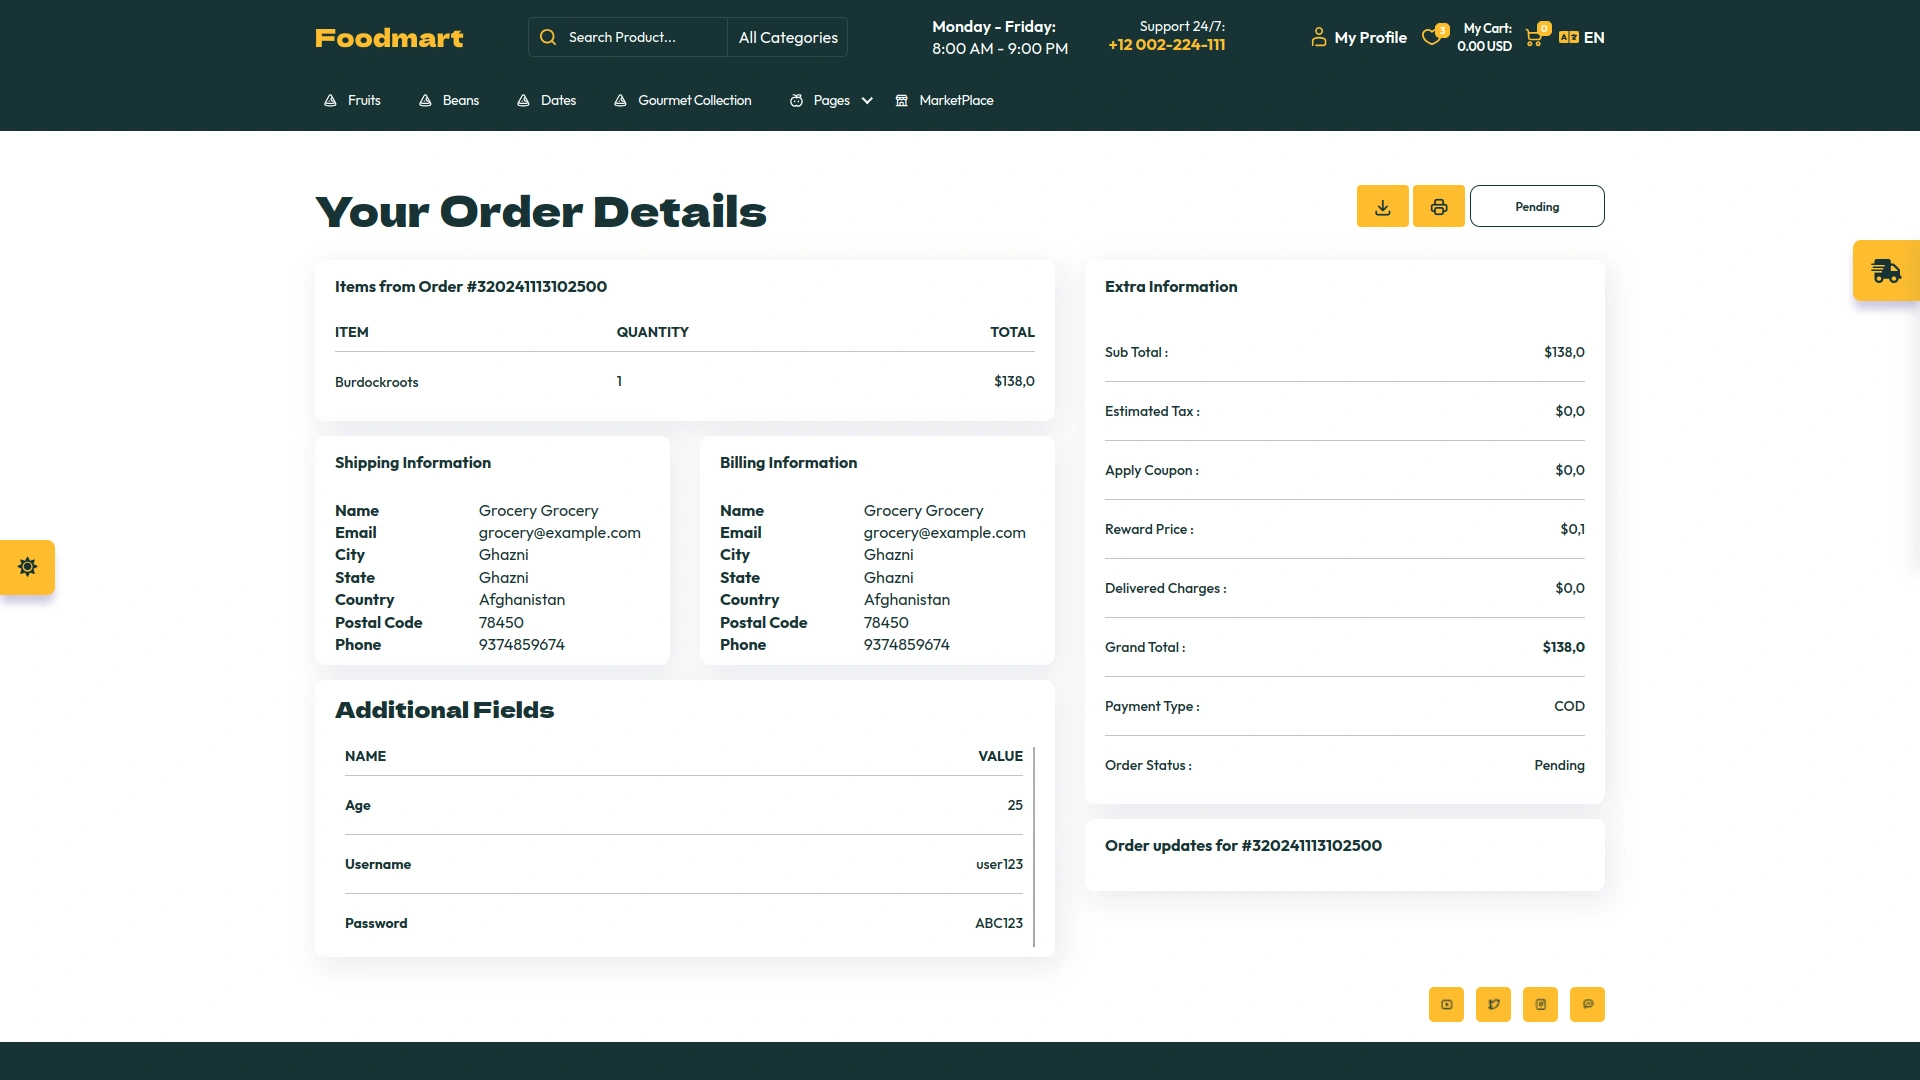Click the download invoice icon

pyautogui.click(x=1382, y=206)
